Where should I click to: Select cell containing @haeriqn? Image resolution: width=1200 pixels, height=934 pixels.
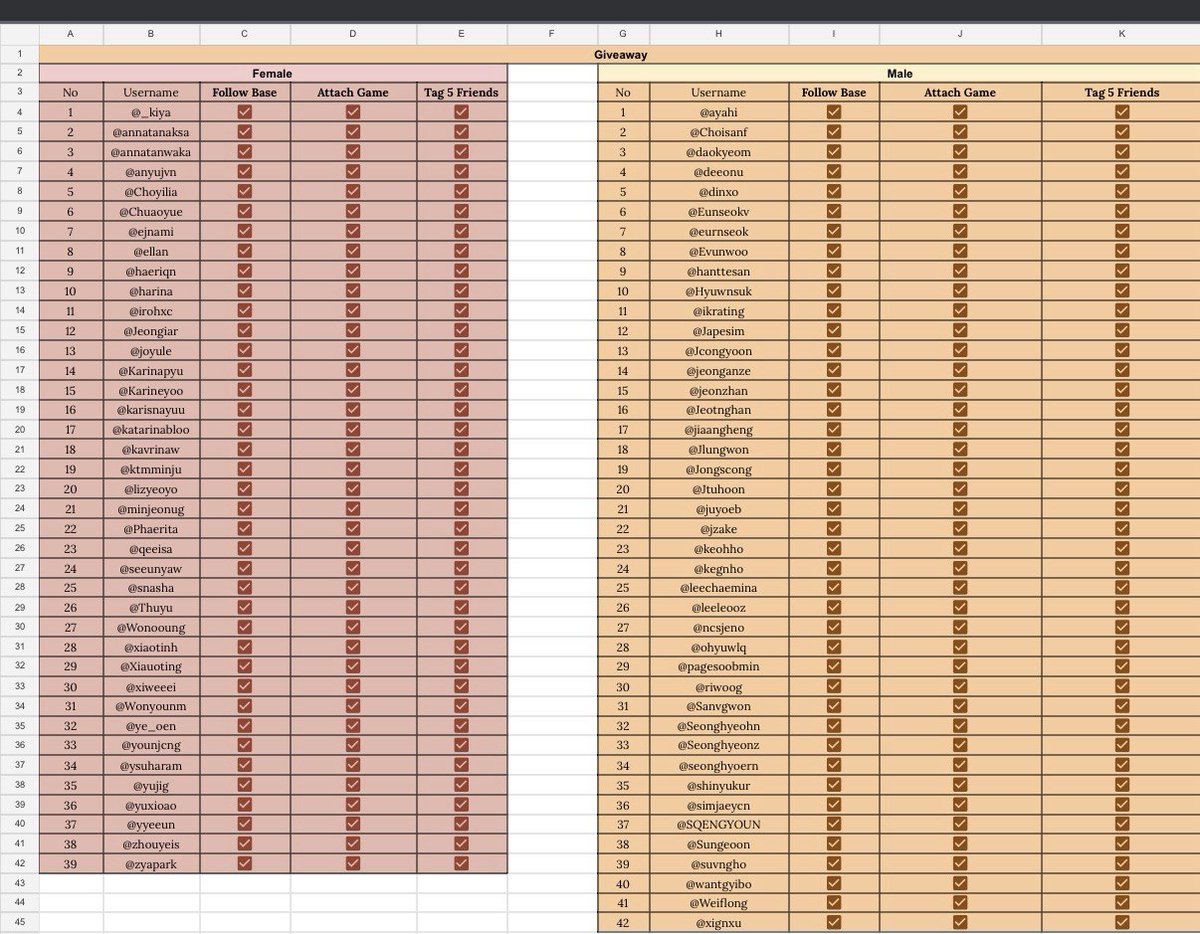151,270
